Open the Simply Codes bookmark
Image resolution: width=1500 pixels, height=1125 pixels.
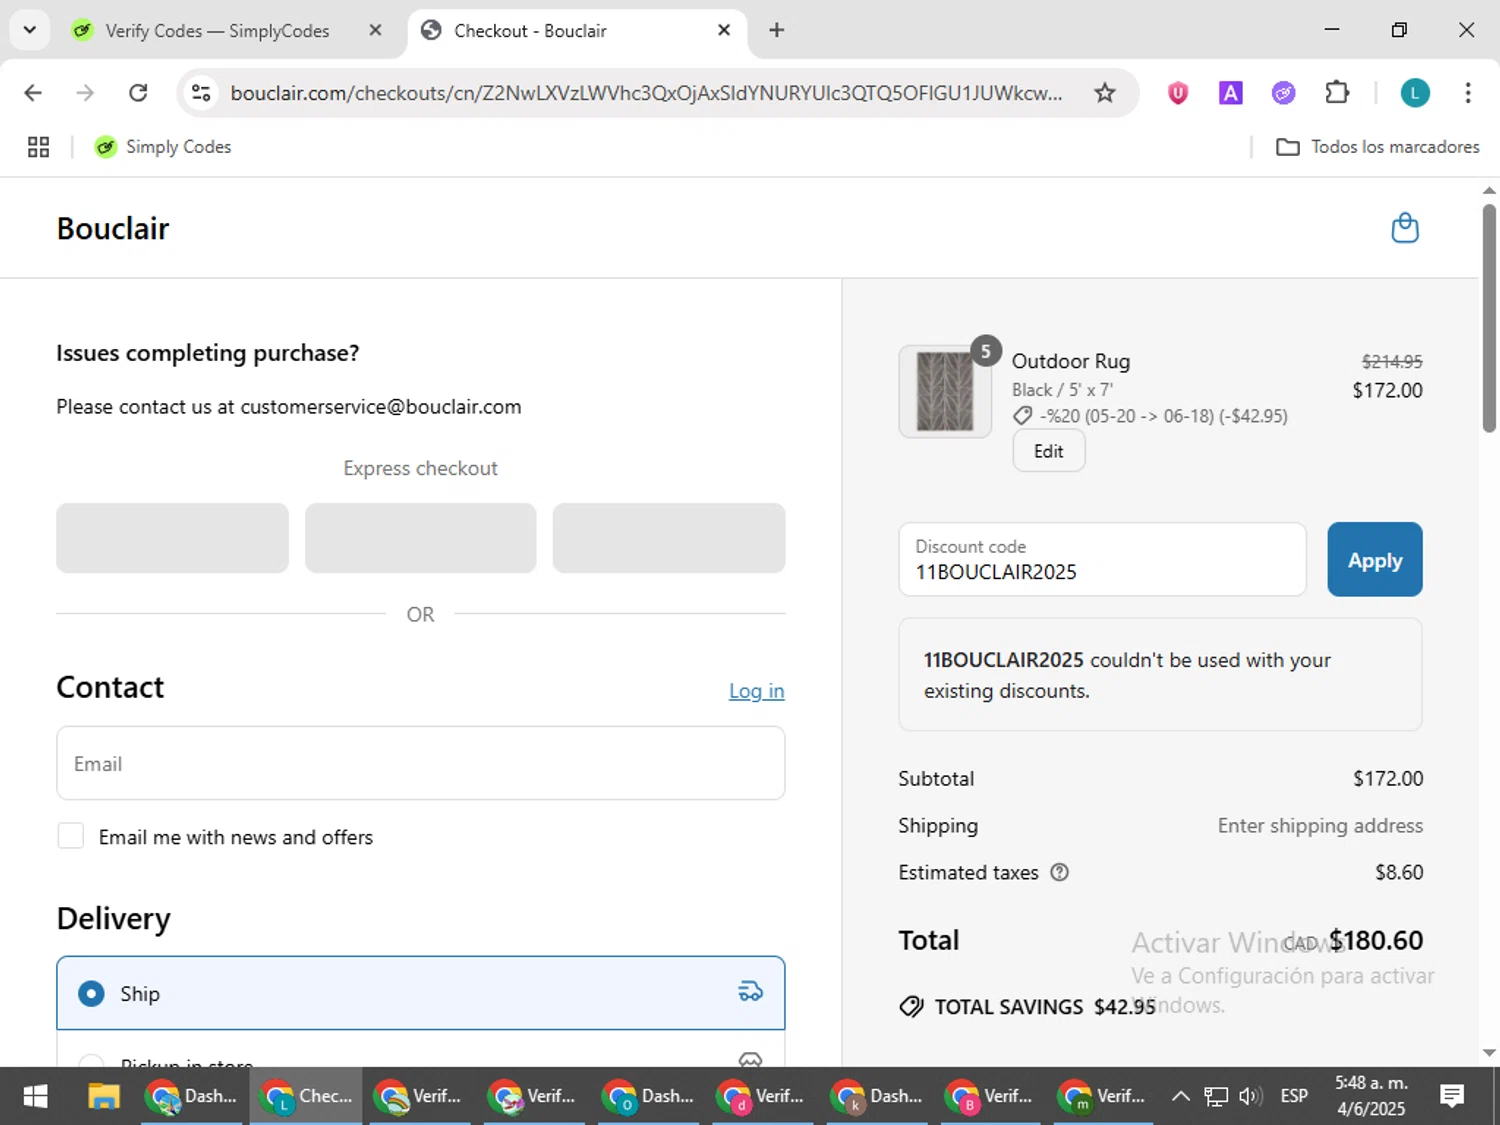click(163, 147)
